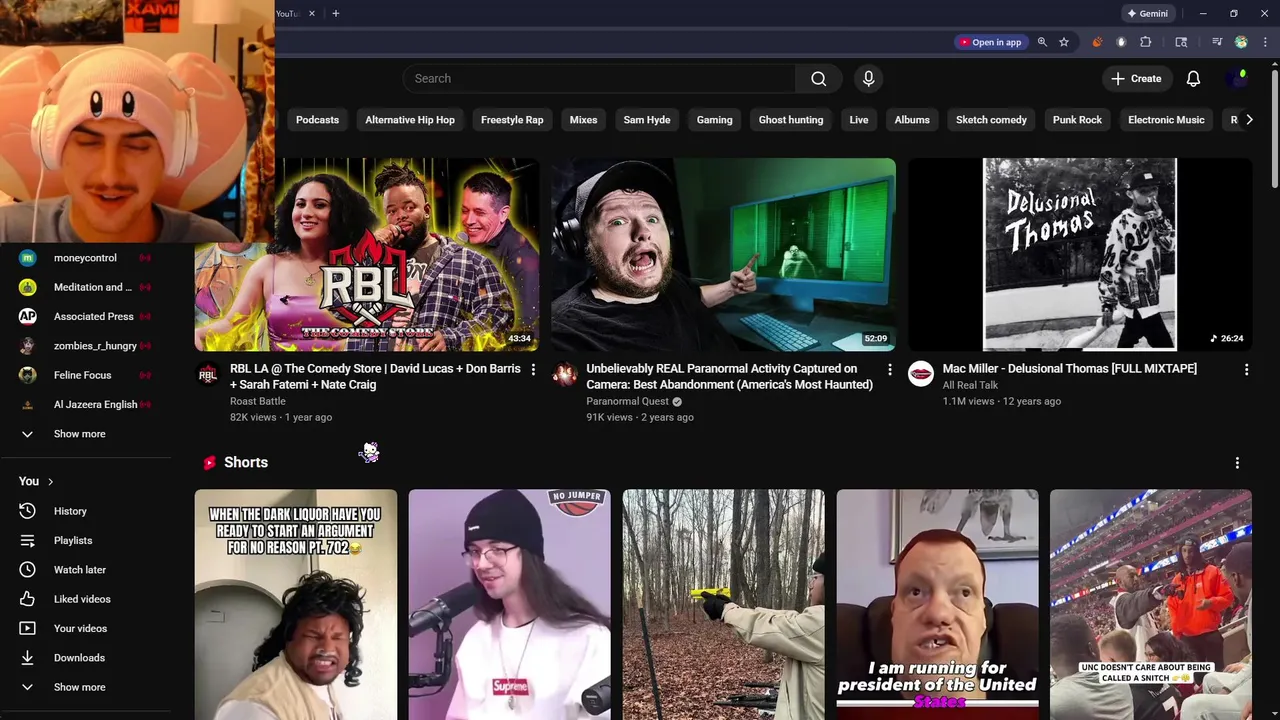This screenshot has width=1280, height=720.
Task: Open the hand-icon extension
Action: (1121, 42)
